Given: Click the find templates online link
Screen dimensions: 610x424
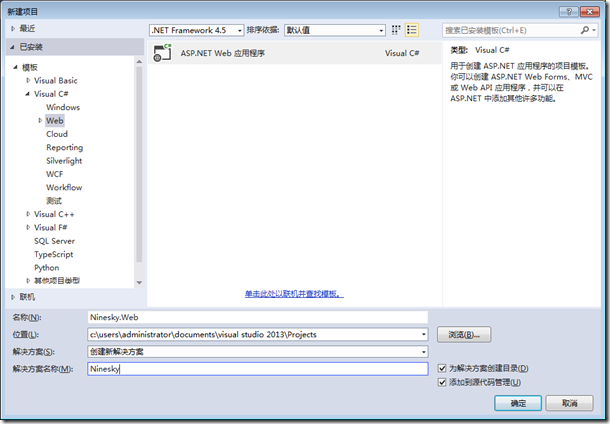Looking at the screenshot, I should click(x=294, y=294).
